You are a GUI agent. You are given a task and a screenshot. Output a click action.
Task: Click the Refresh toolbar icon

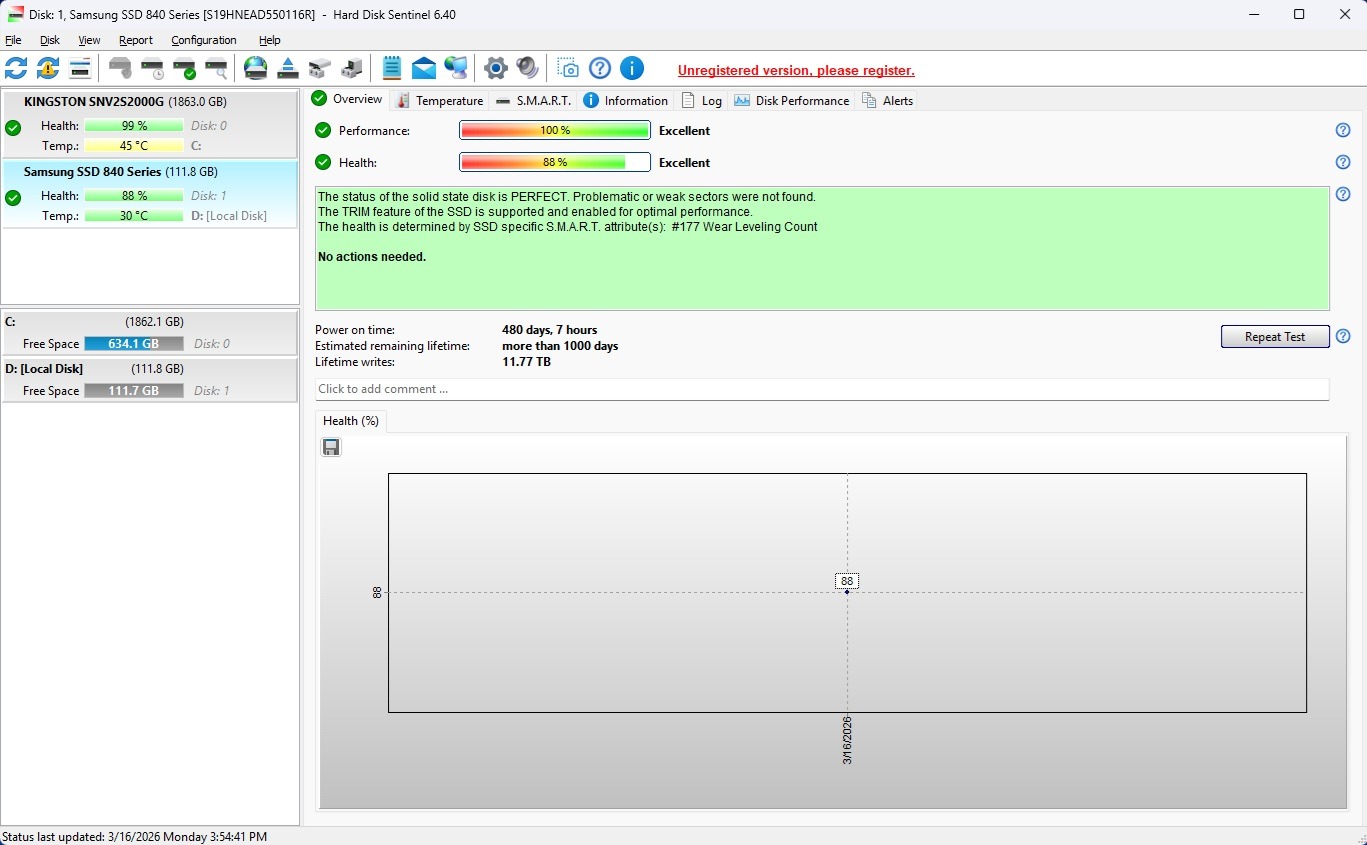(x=16, y=68)
